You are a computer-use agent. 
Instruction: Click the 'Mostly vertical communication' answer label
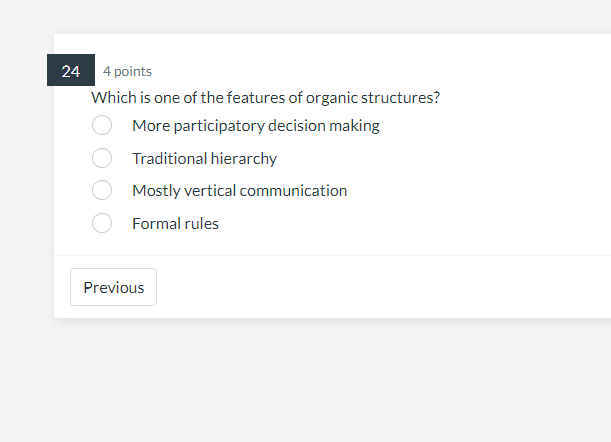point(239,190)
